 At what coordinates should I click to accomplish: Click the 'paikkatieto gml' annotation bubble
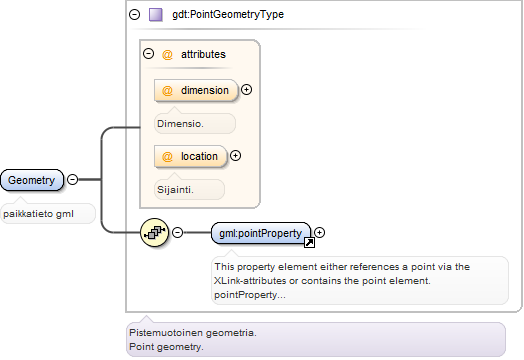click(48, 214)
